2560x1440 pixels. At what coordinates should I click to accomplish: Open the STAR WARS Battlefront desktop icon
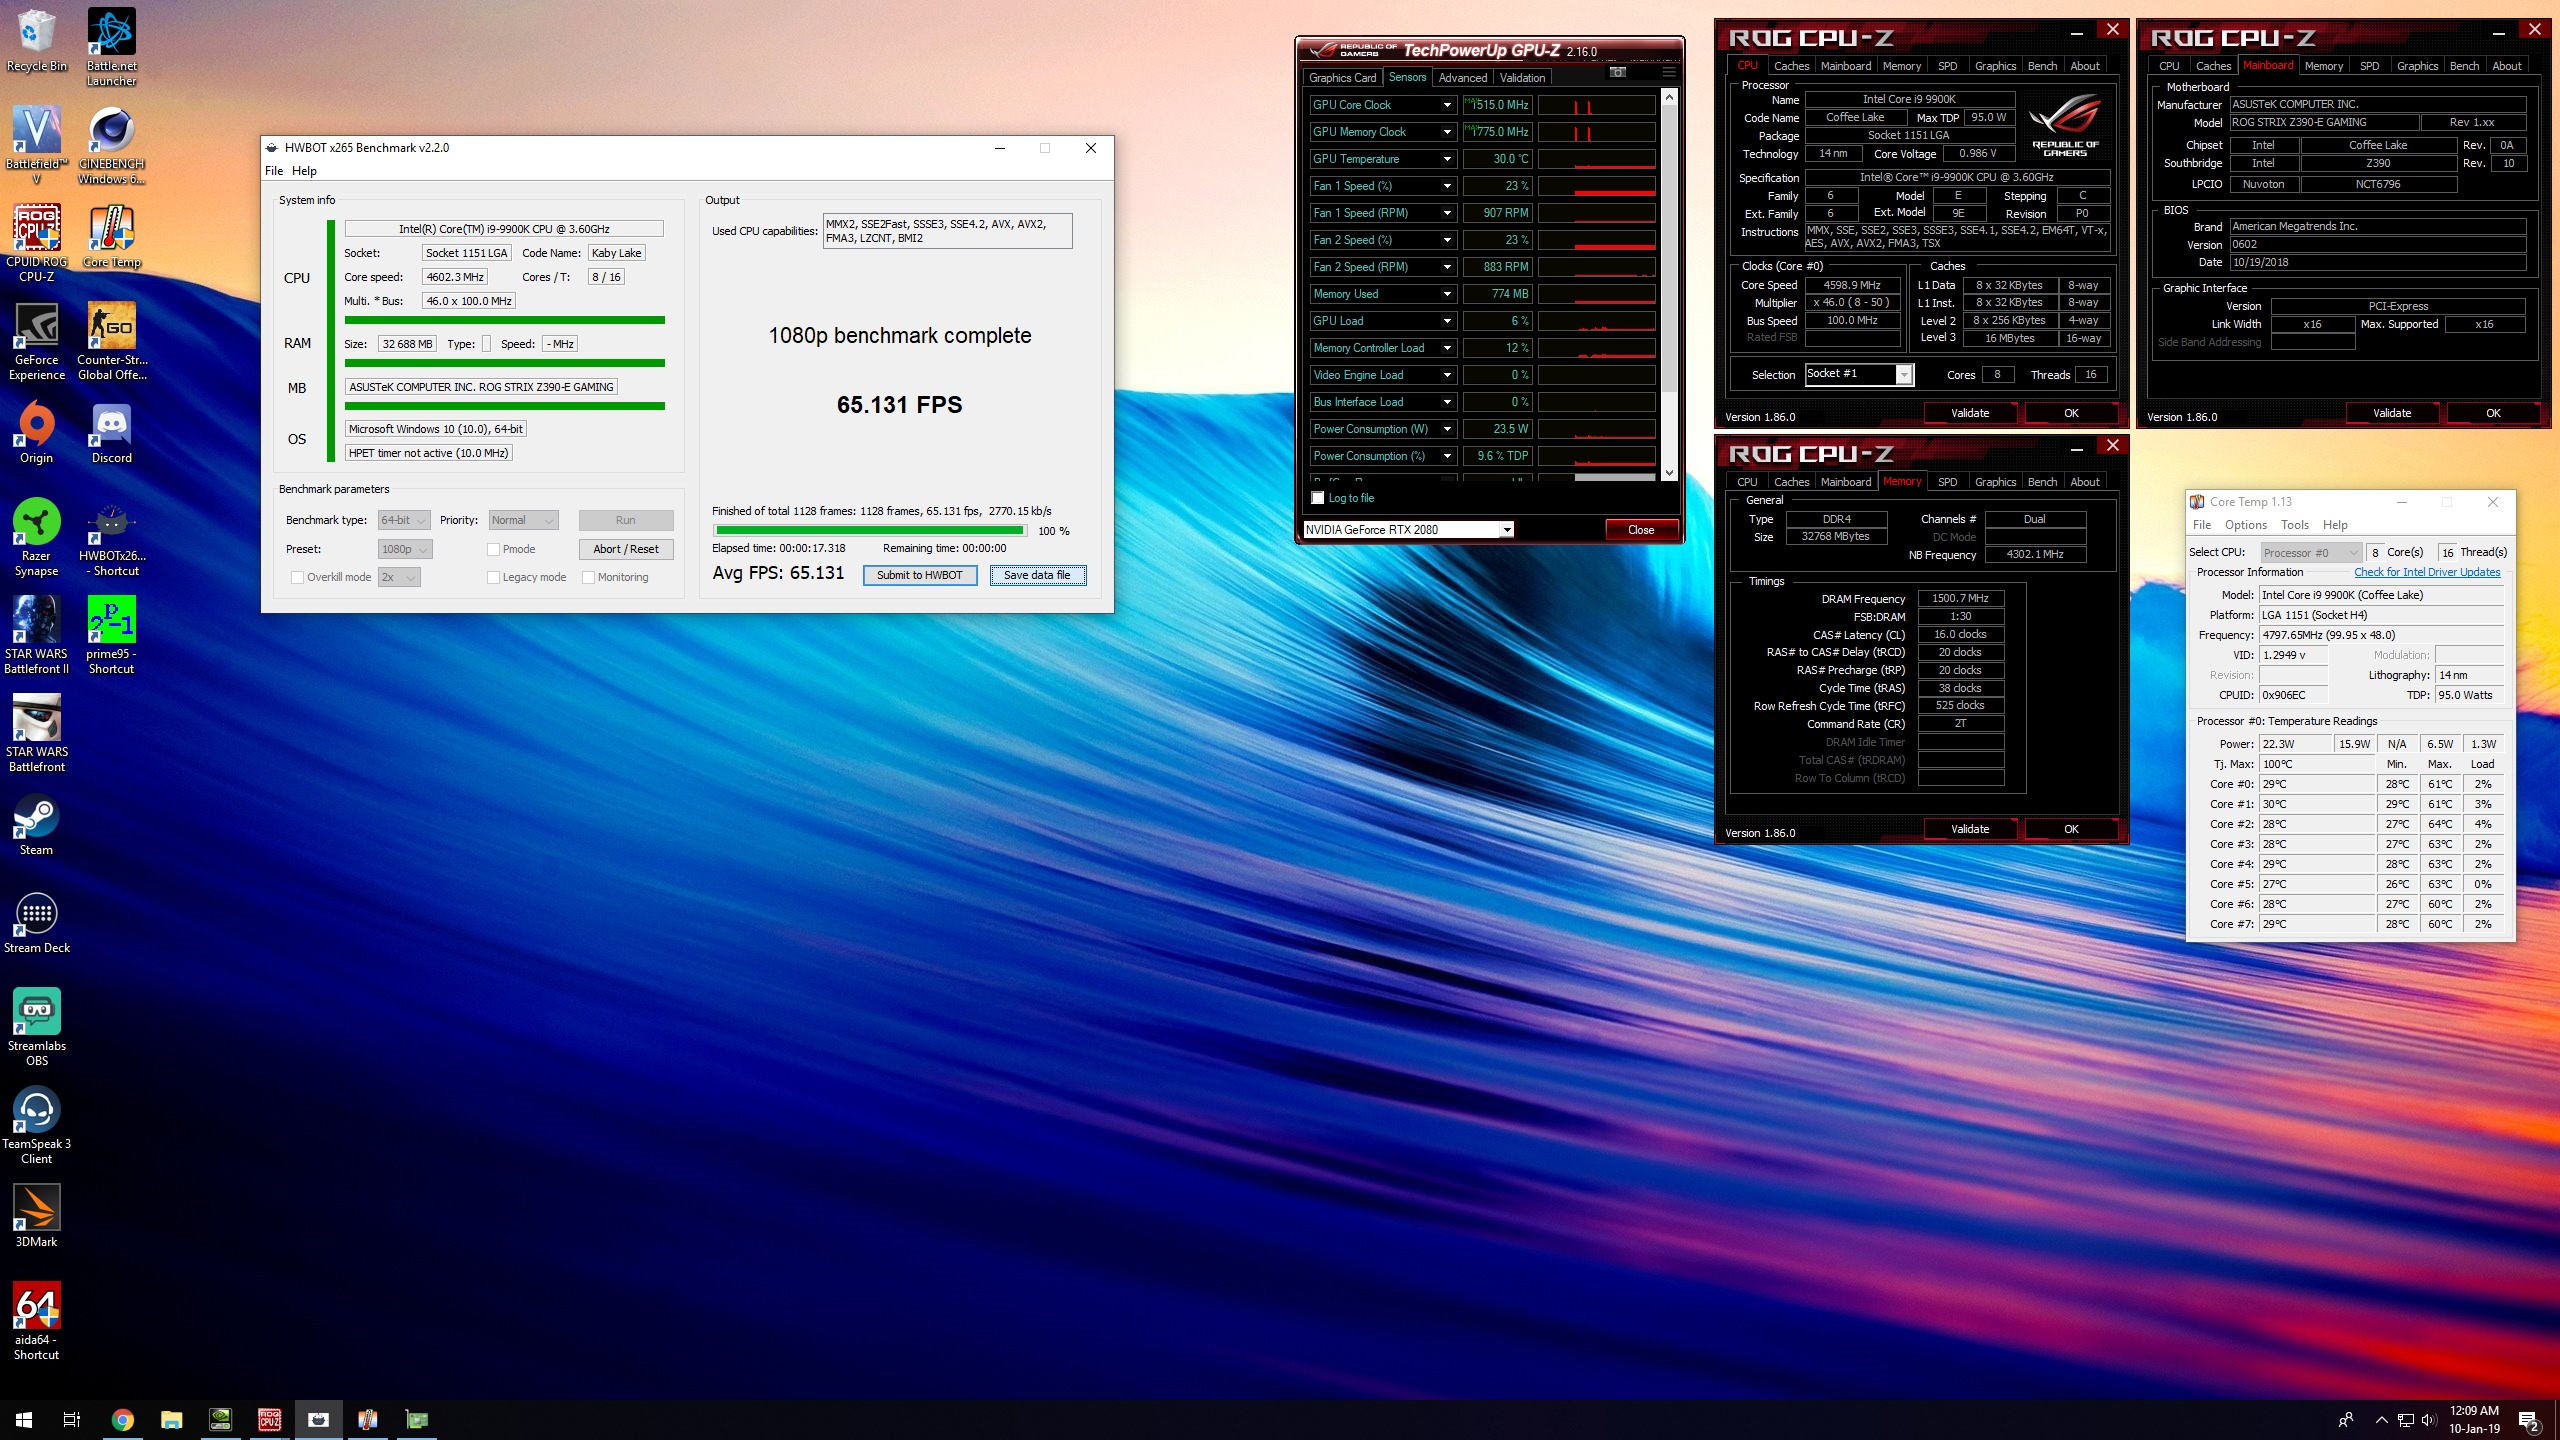[37, 733]
